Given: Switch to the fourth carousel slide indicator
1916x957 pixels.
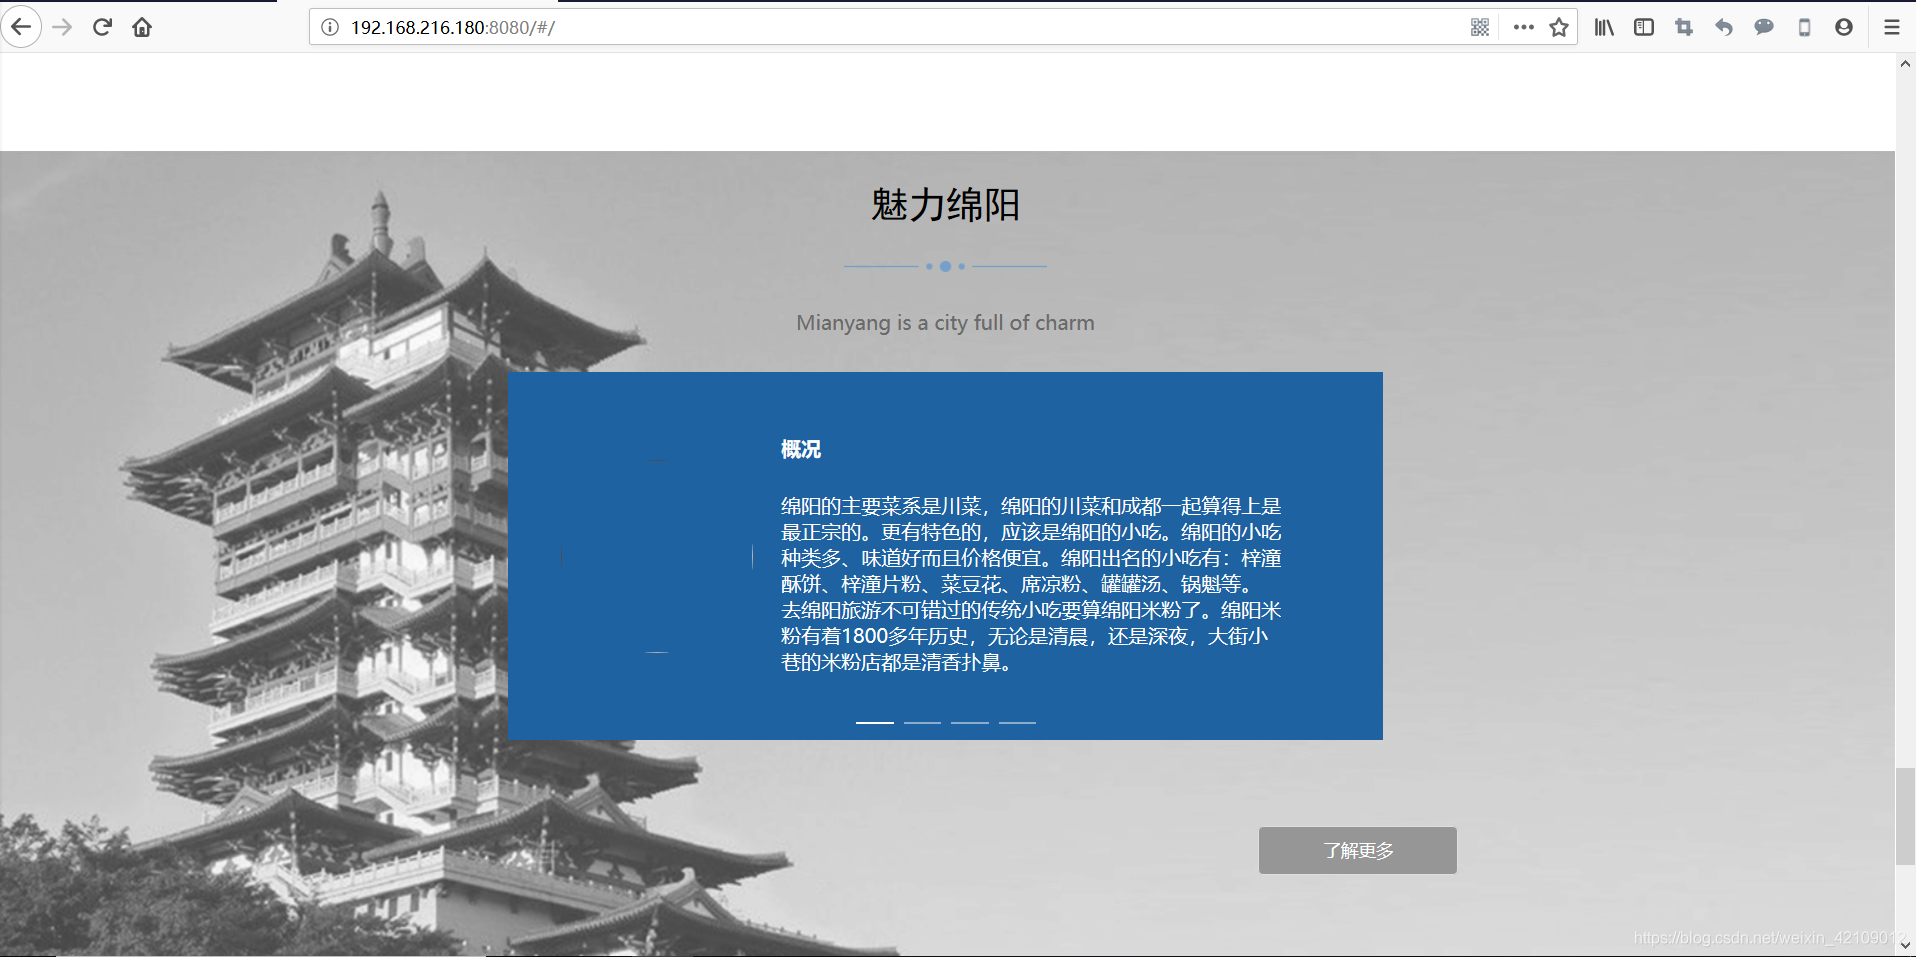Looking at the screenshot, I should coord(1017,722).
